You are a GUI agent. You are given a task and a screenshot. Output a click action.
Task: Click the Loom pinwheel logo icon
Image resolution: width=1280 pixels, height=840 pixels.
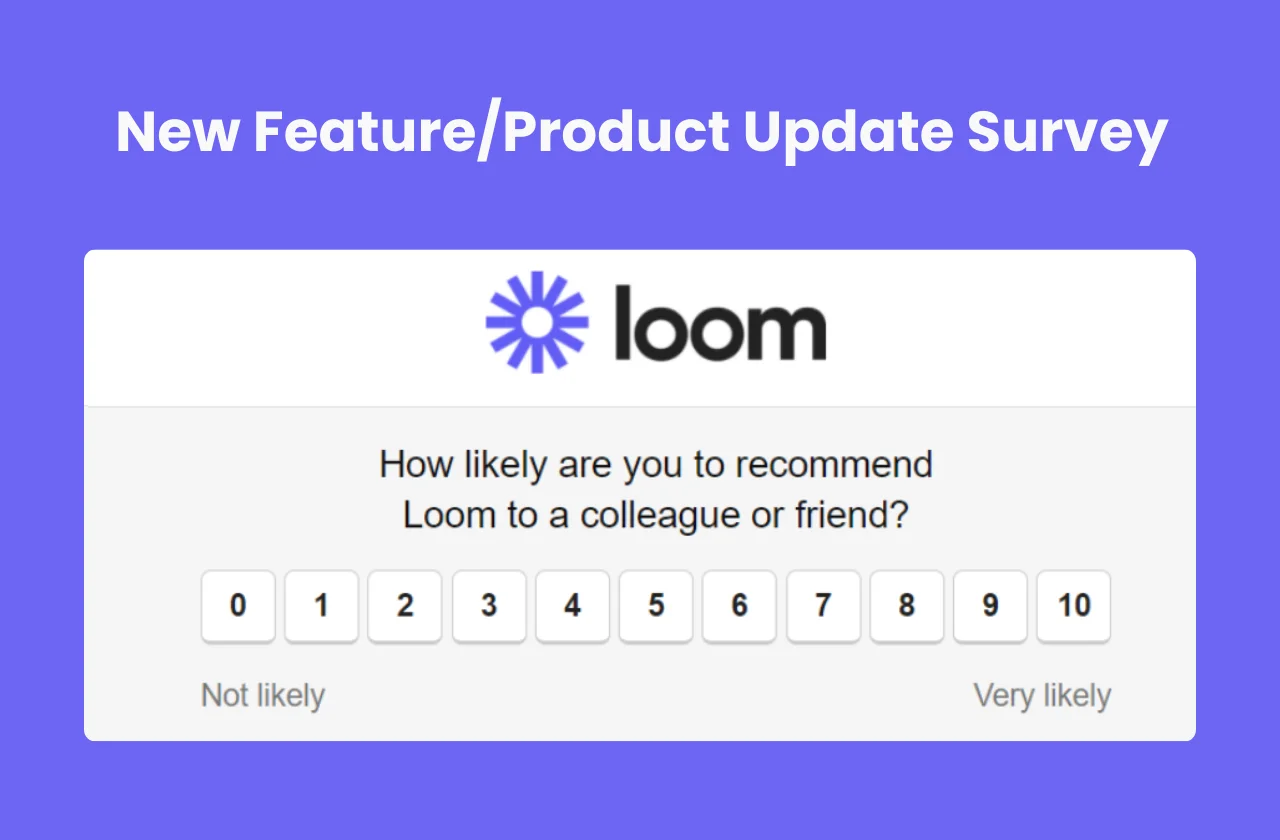(535, 322)
